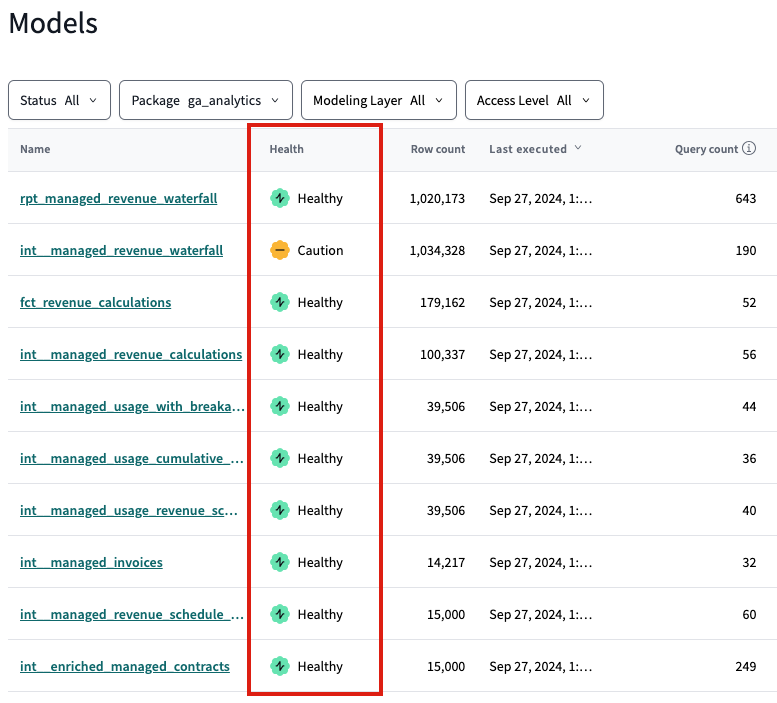Open int__enriched_managed_contracts model
The image size is (777, 703).
pos(125,666)
